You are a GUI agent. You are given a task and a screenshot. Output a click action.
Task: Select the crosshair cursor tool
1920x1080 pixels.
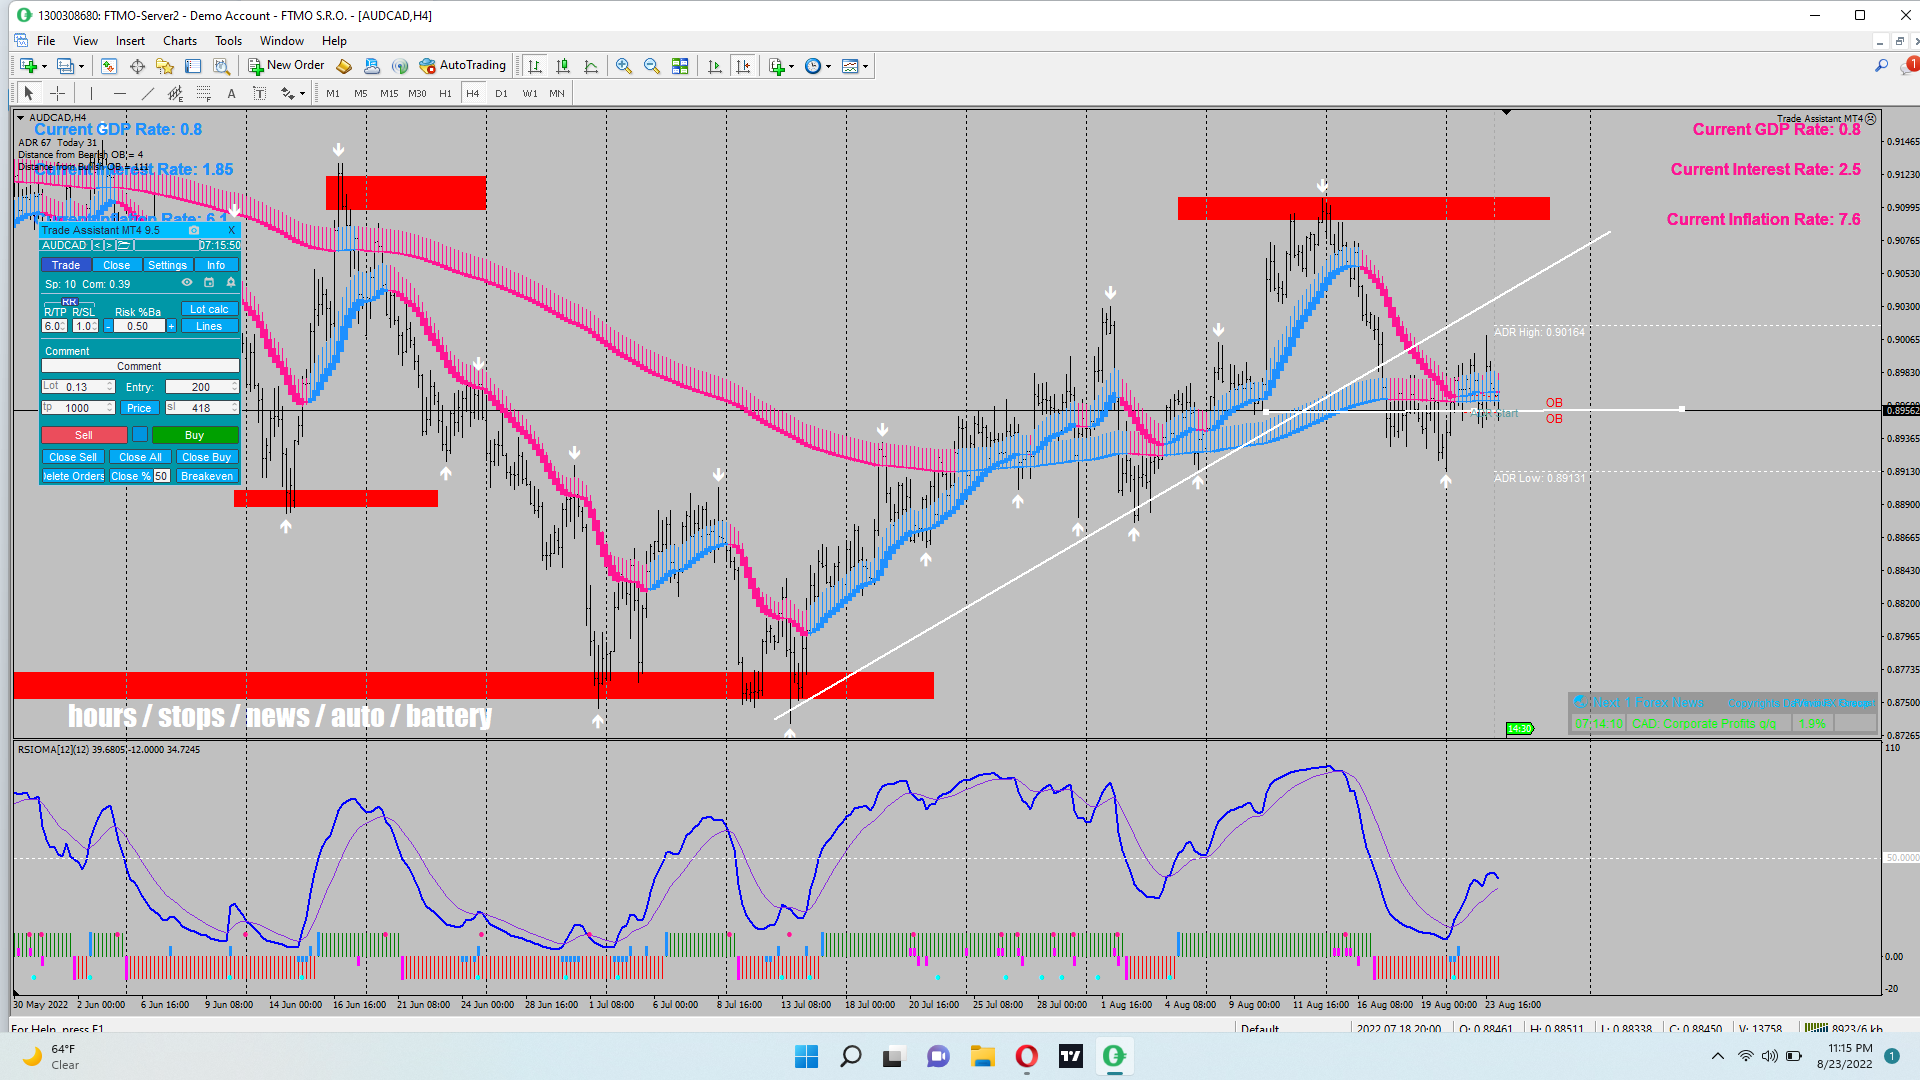[x=58, y=93]
